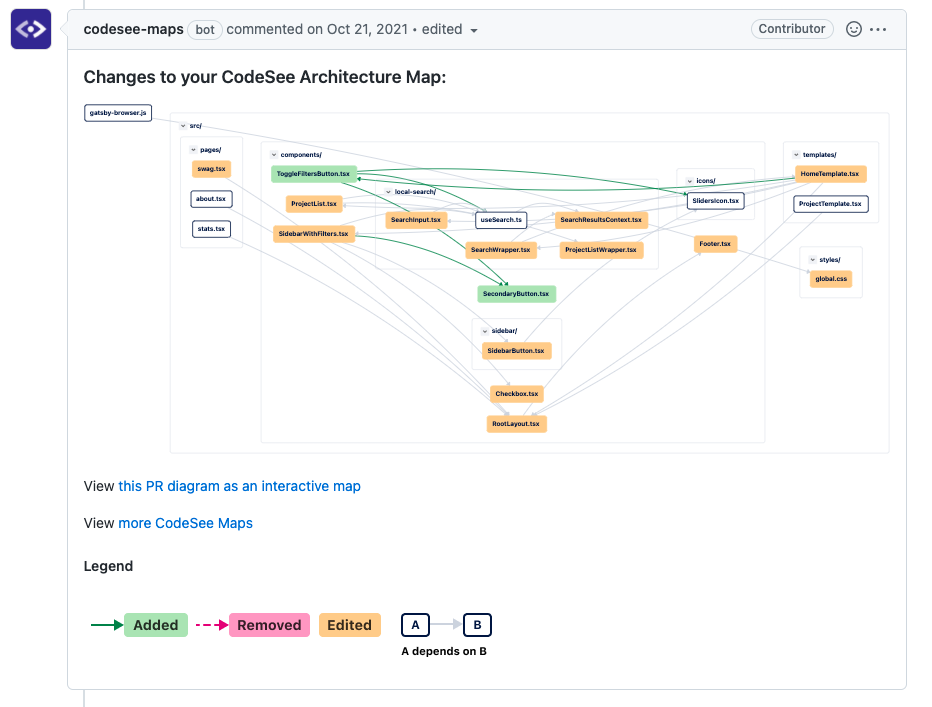Select the SearchResultsContext.tsx node

[x=601, y=219]
